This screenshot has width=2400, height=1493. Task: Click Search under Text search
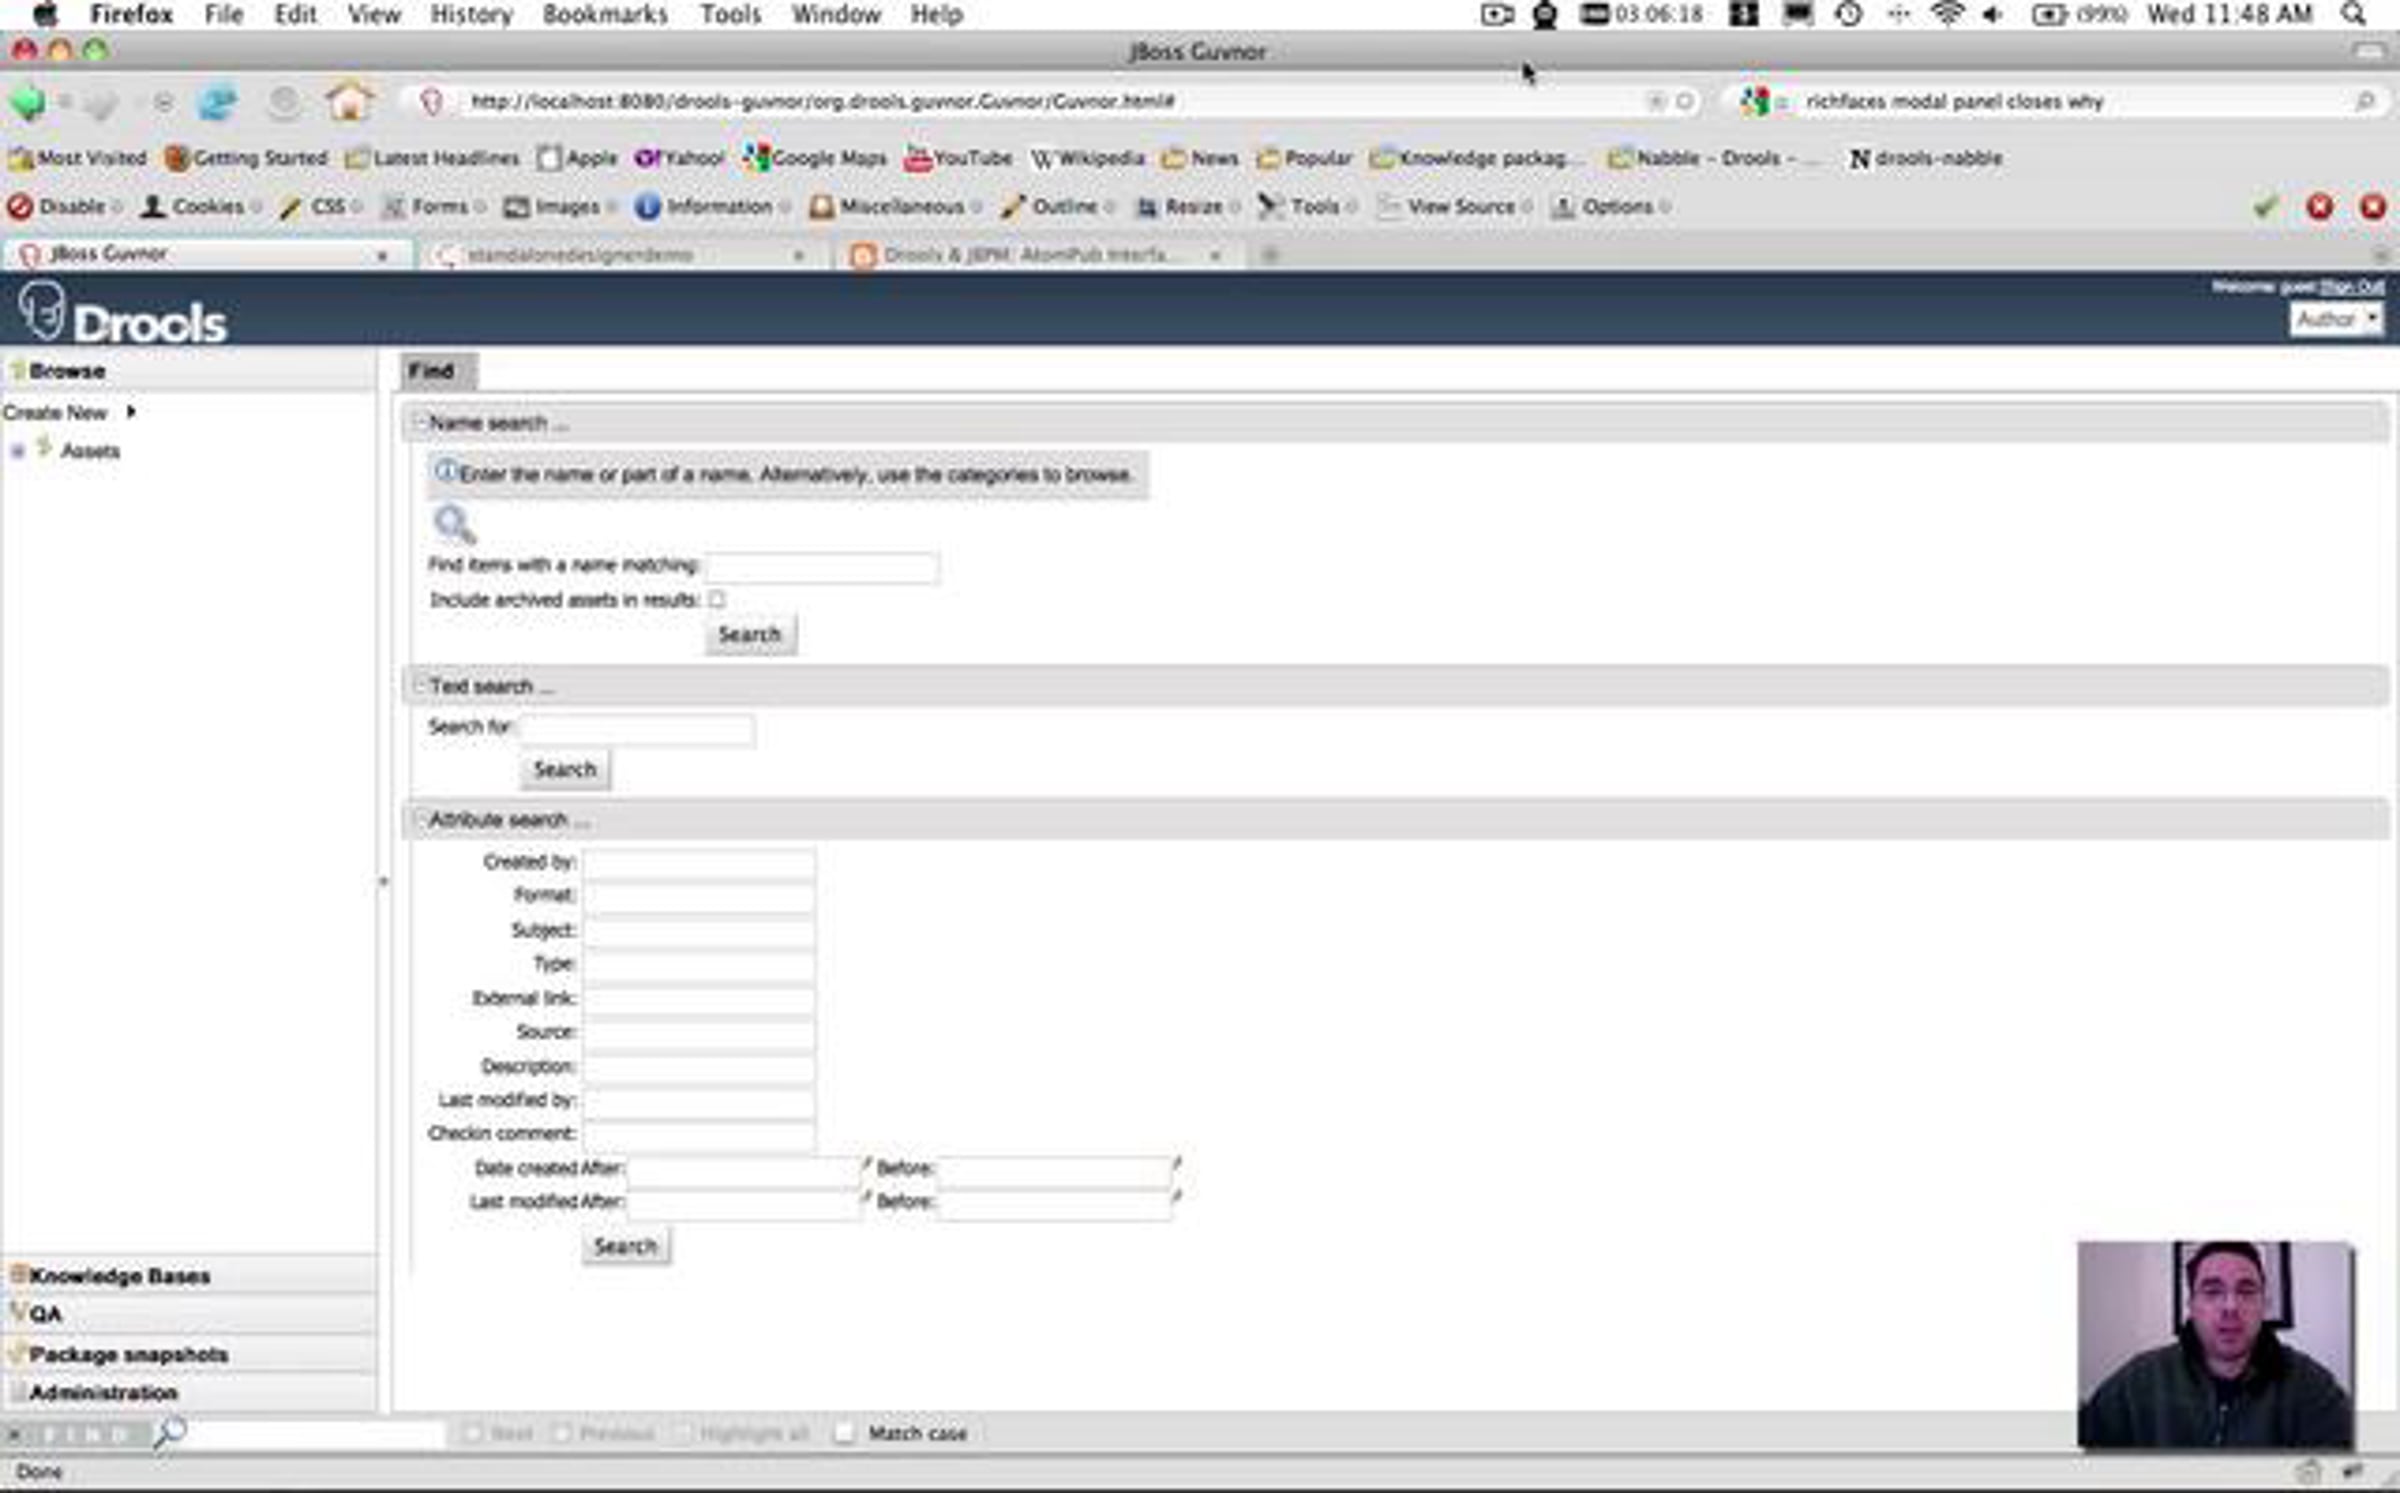click(x=565, y=769)
